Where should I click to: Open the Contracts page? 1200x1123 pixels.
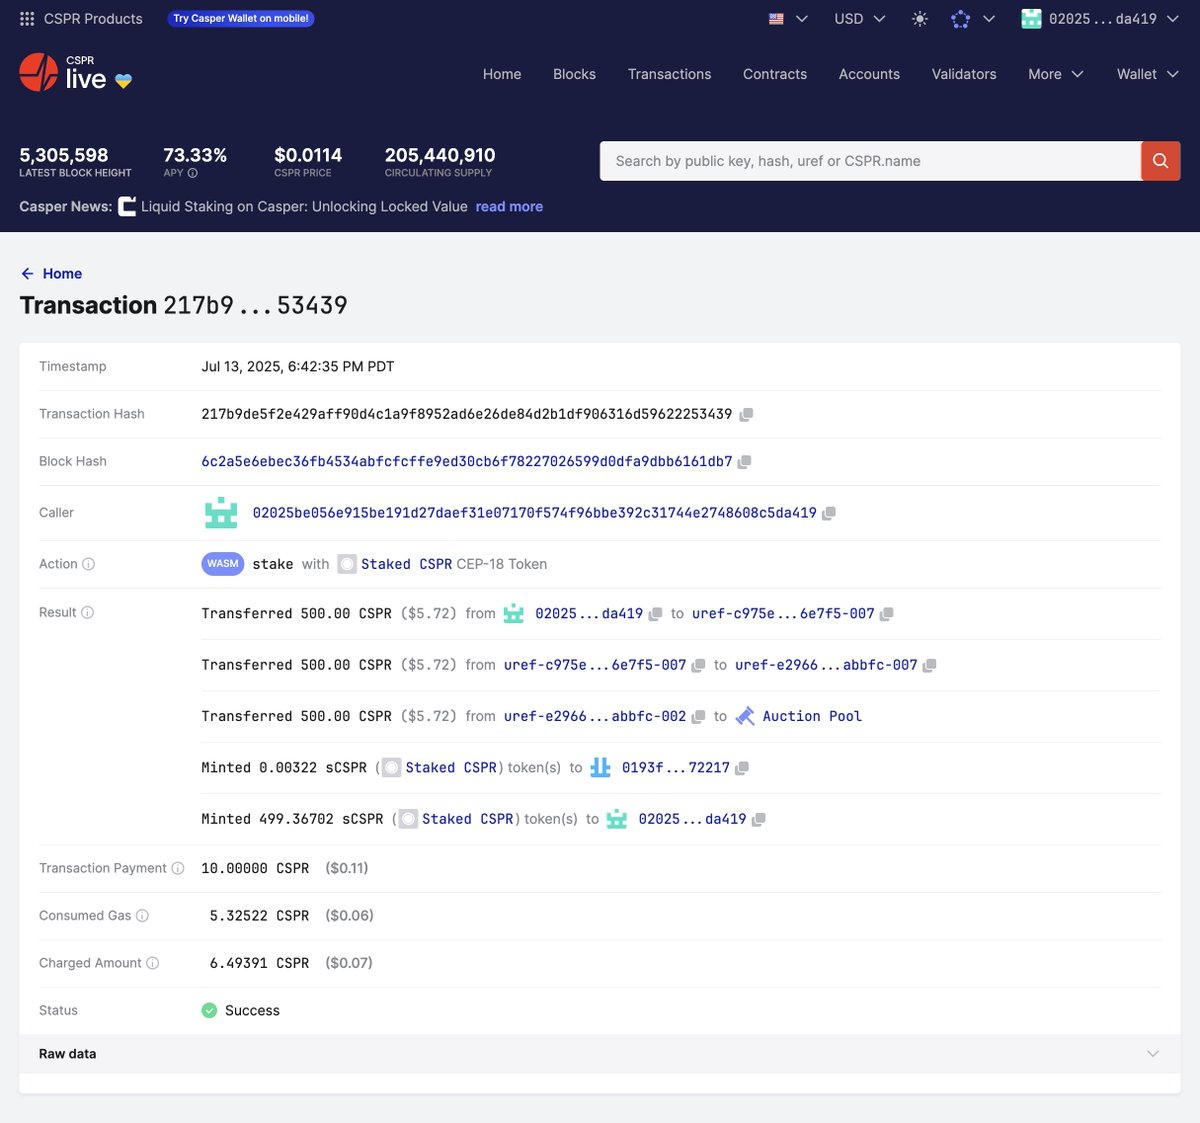click(775, 74)
